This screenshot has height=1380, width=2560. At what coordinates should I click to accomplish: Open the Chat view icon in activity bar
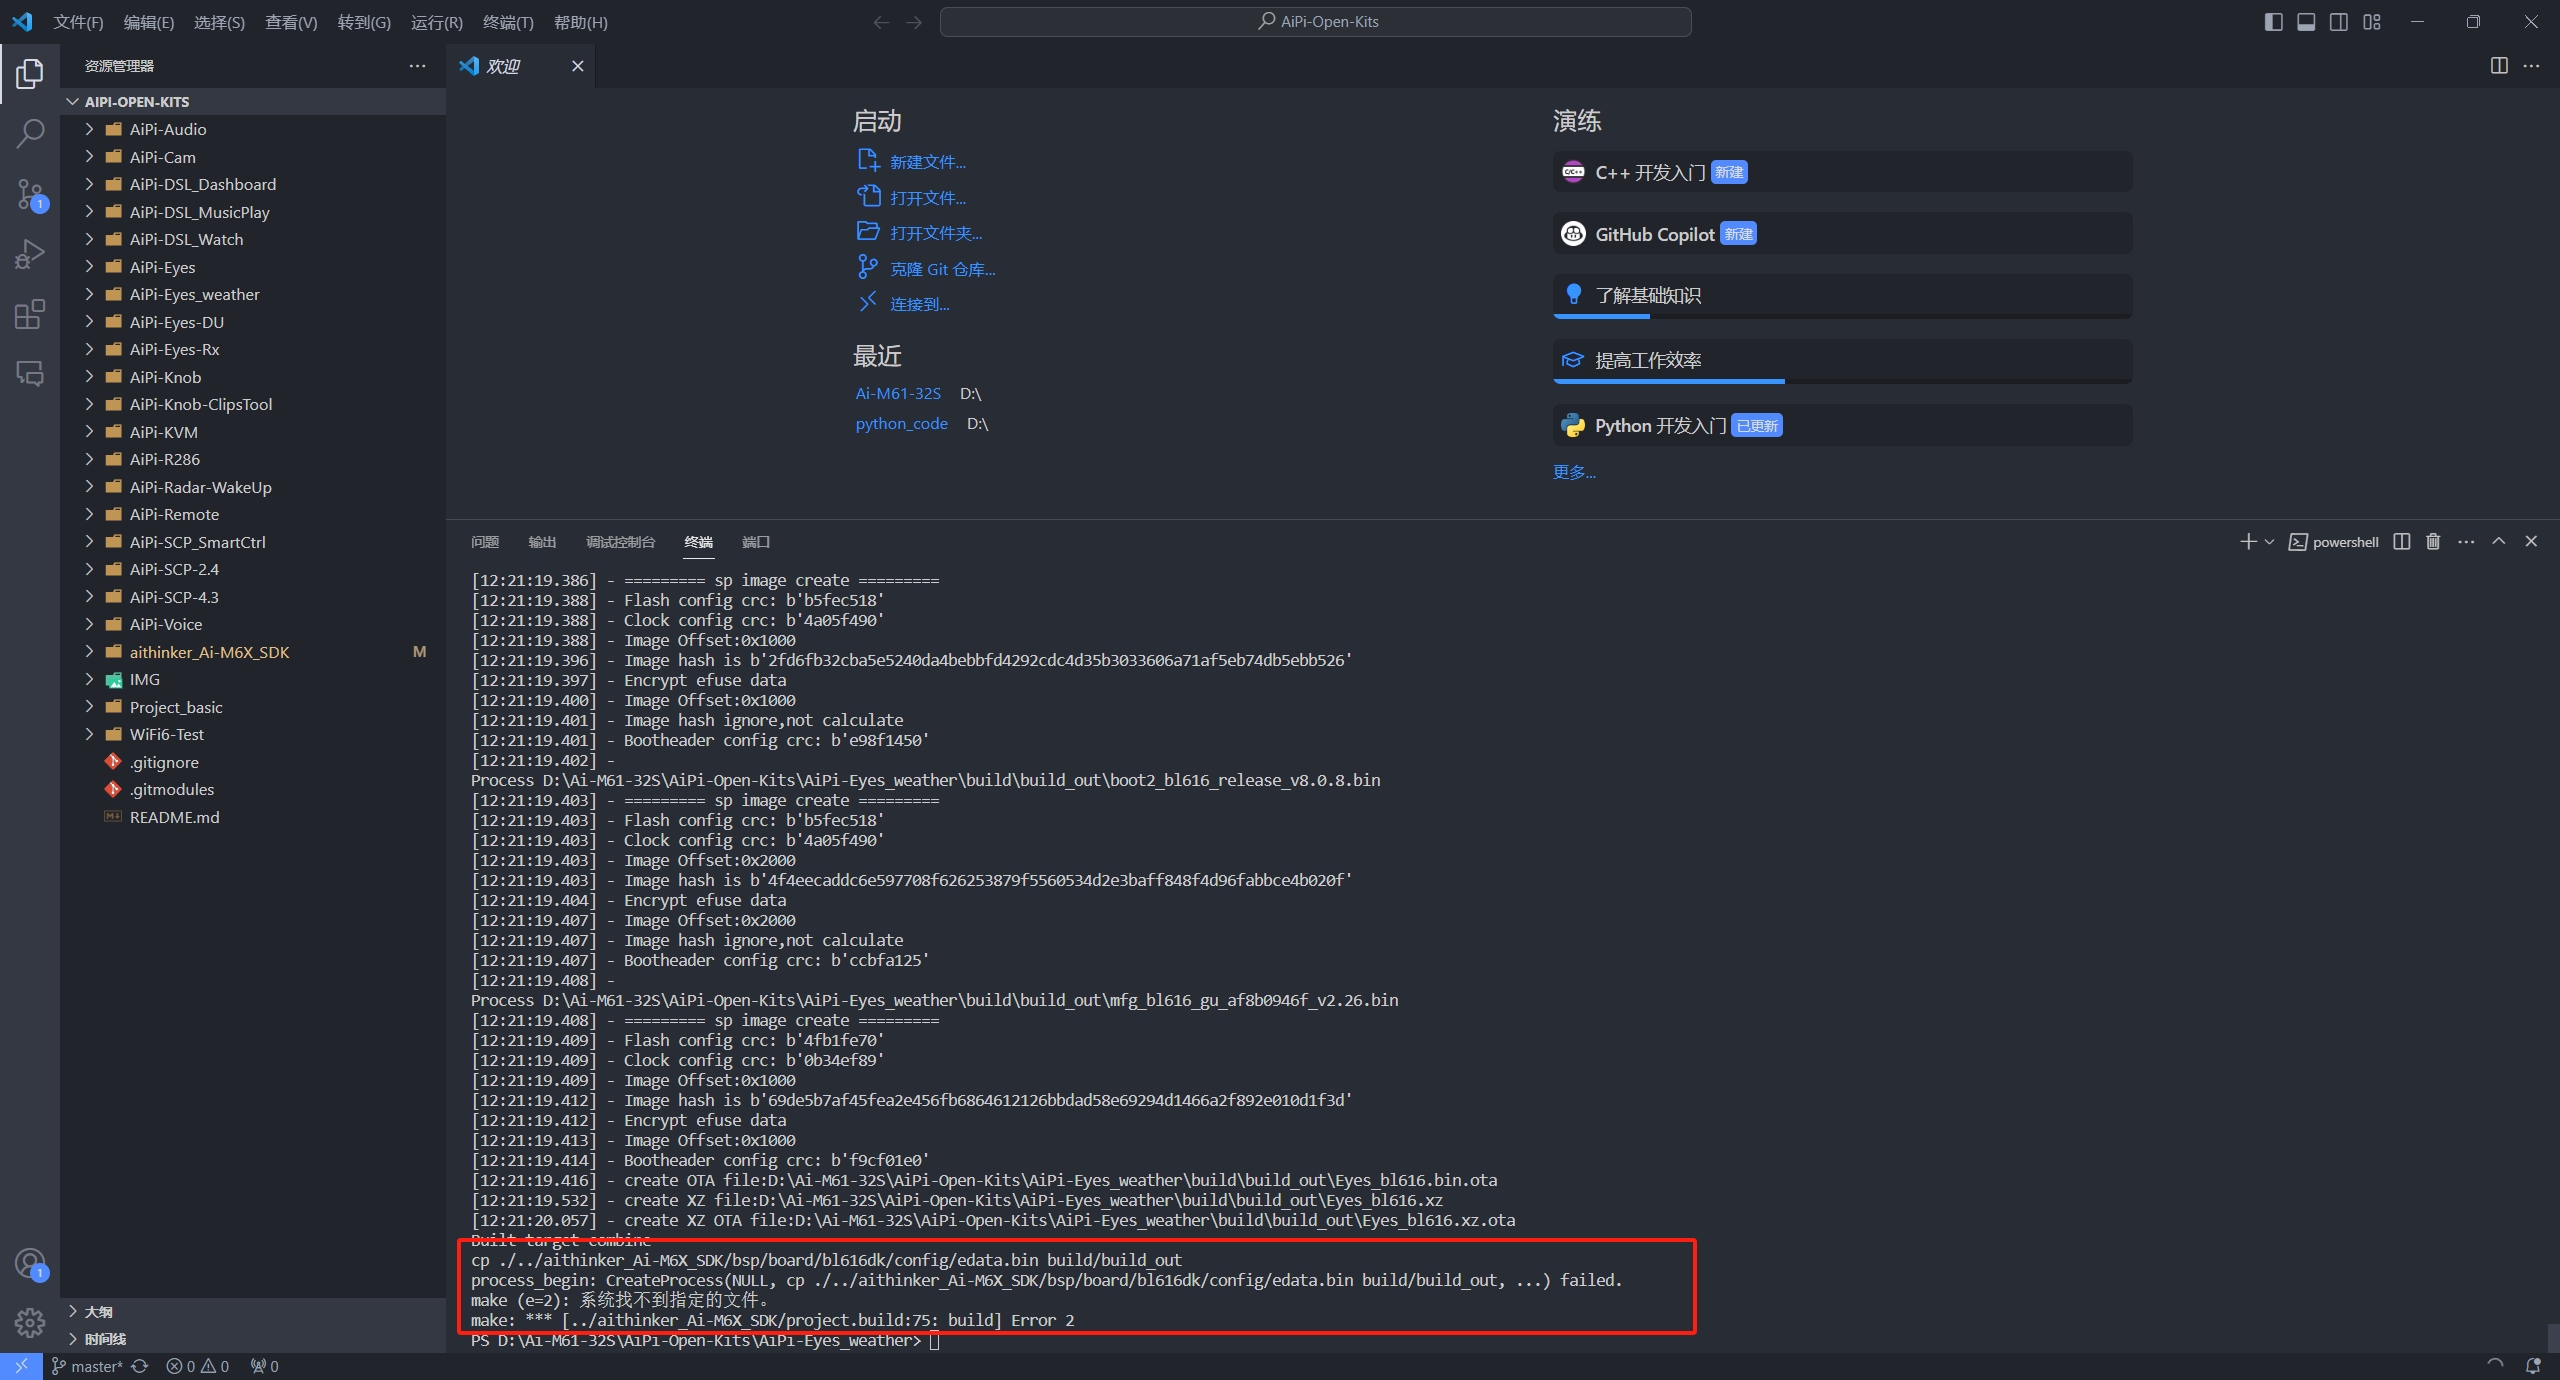coord(30,374)
